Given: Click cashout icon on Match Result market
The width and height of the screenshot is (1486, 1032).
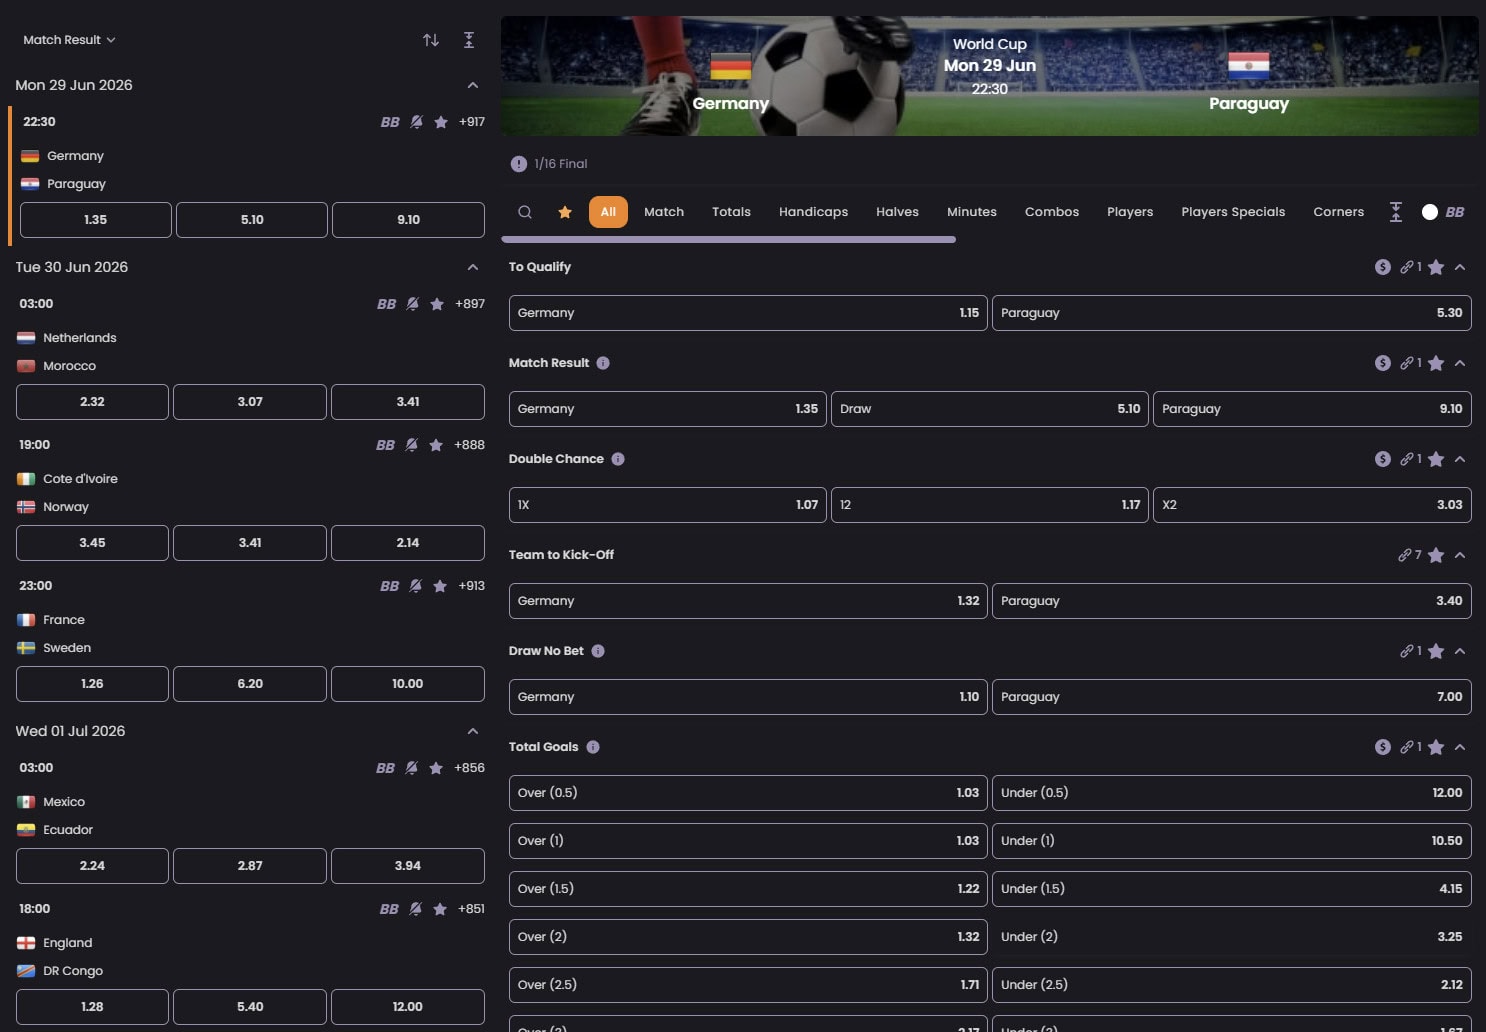Looking at the screenshot, I should click(x=1383, y=363).
